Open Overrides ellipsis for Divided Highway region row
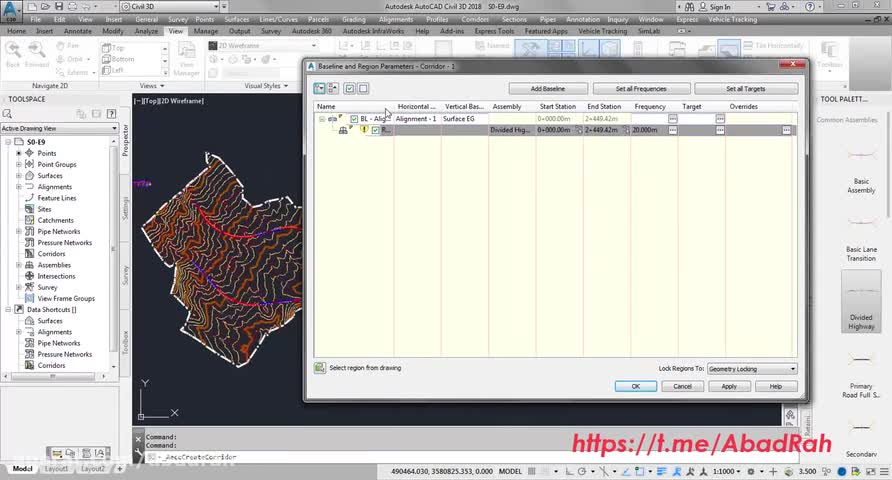 point(786,130)
